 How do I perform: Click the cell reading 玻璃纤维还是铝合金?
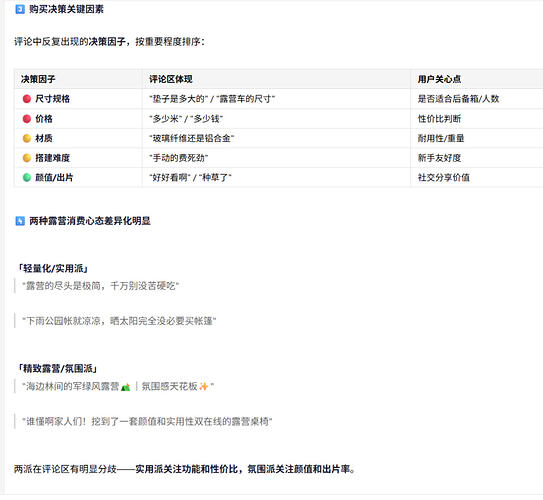276,138
